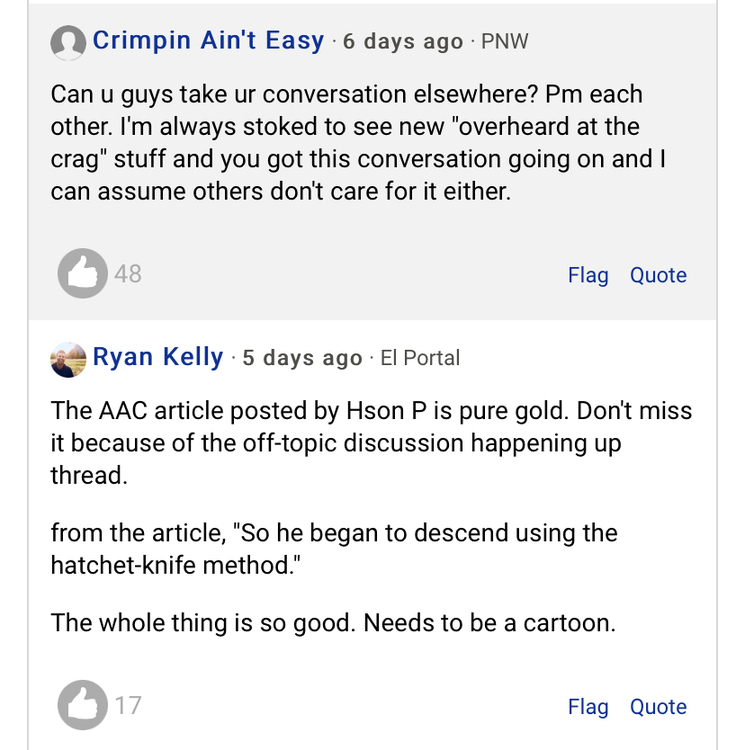The height and width of the screenshot is (750, 745).
Task: Like Crimpin Ain't Easy's post with thumbs-up
Action: [82, 273]
